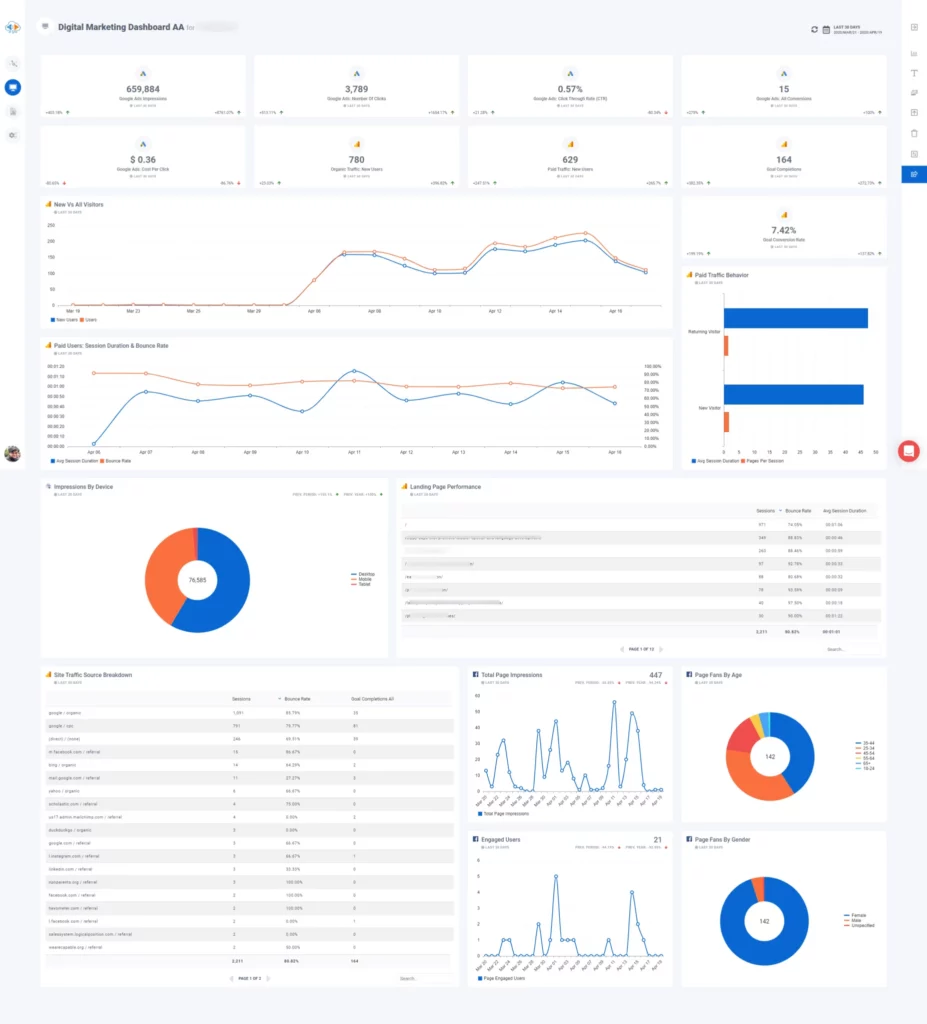Toggle the New Users legend entry
The width and height of the screenshot is (927, 1024).
[64, 320]
